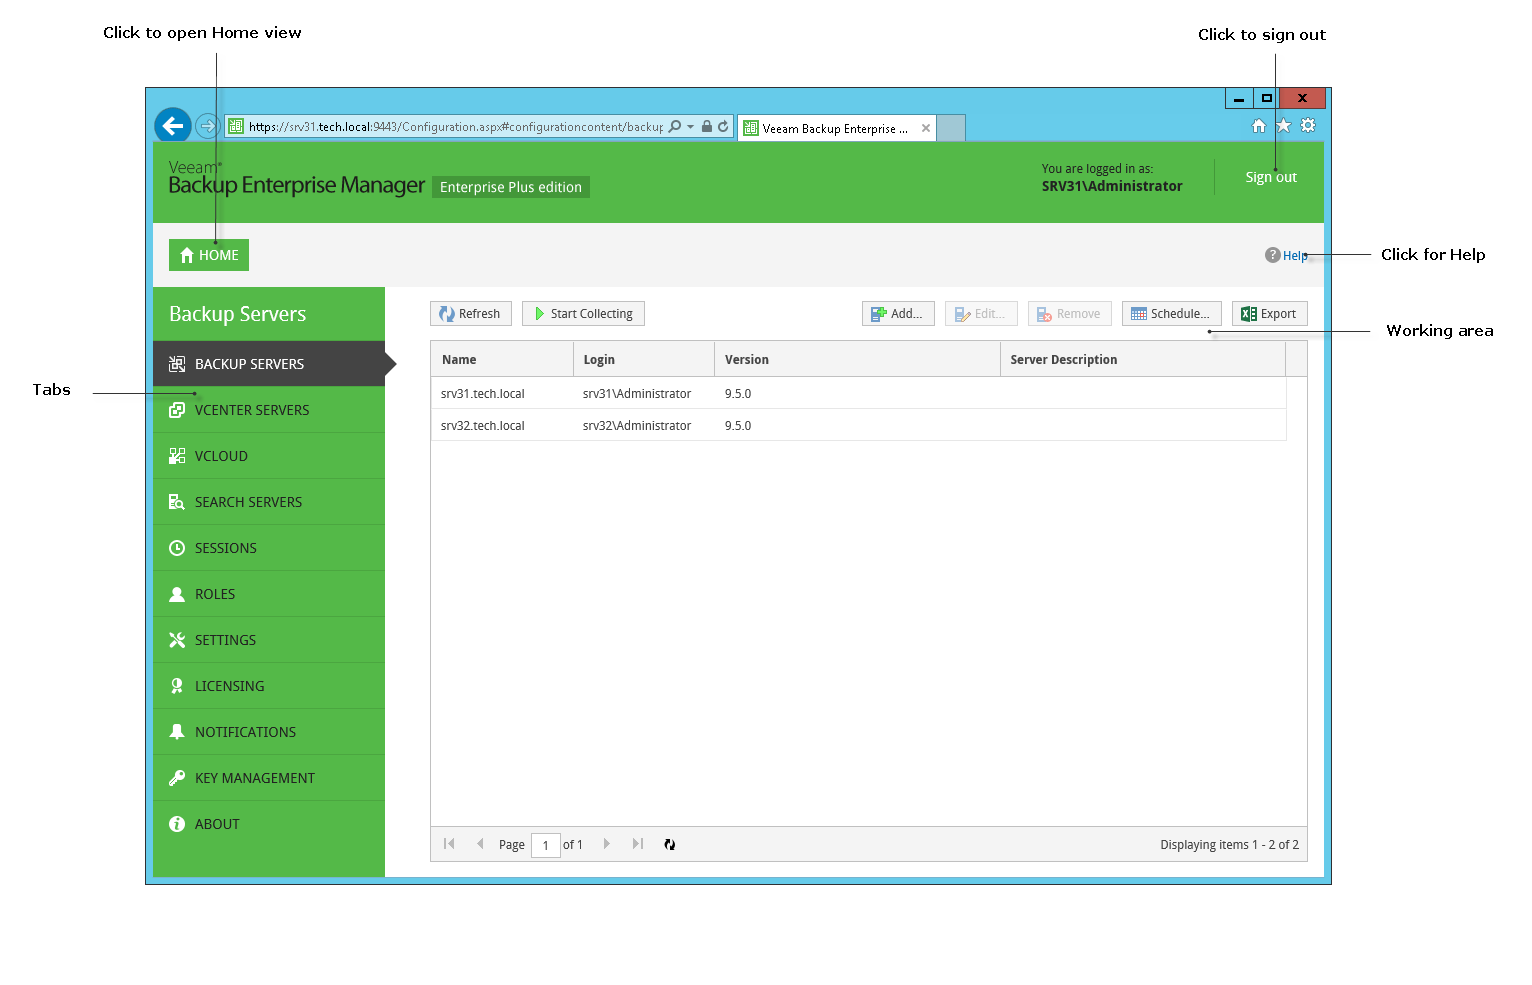Go to first page icon in pager
The image size is (1532, 985).
tap(449, 844)
